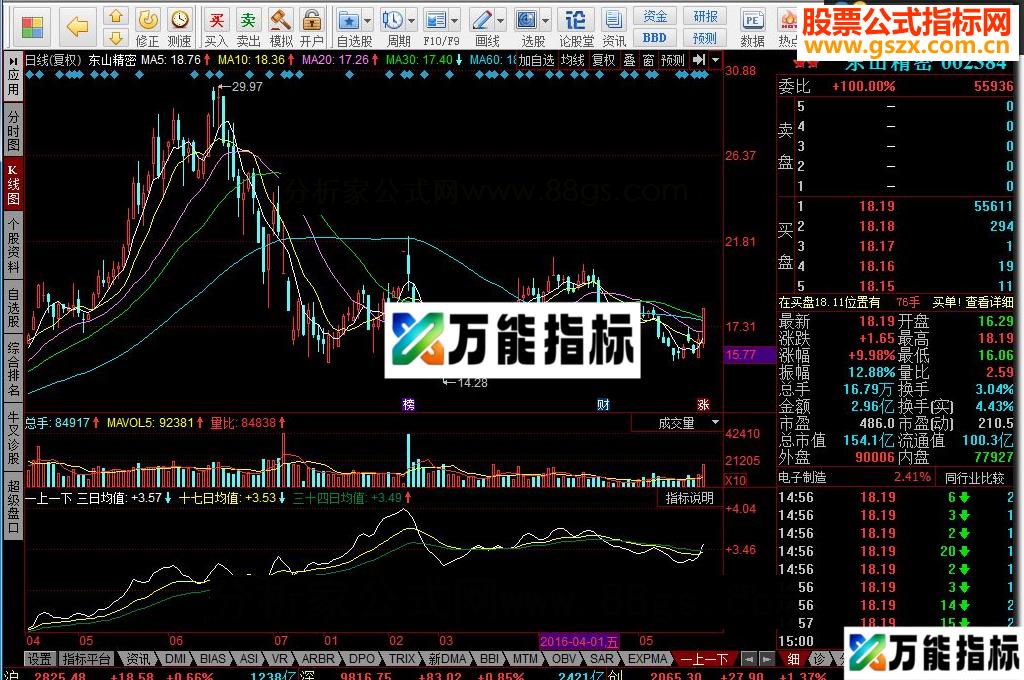This screenshot has height=680, width=1024.
Task: Open the 成交量 volume indicator dropdown
Action: [714, 422]
